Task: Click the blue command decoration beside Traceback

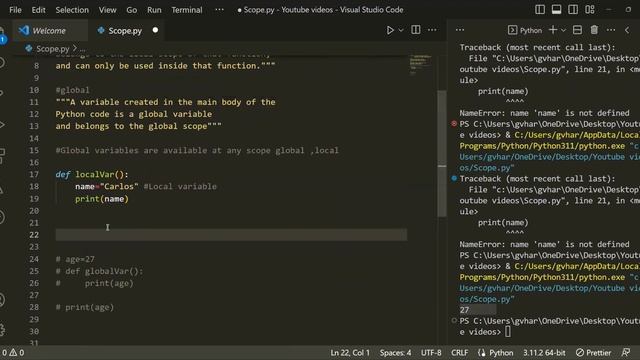Action: (454, 178)
